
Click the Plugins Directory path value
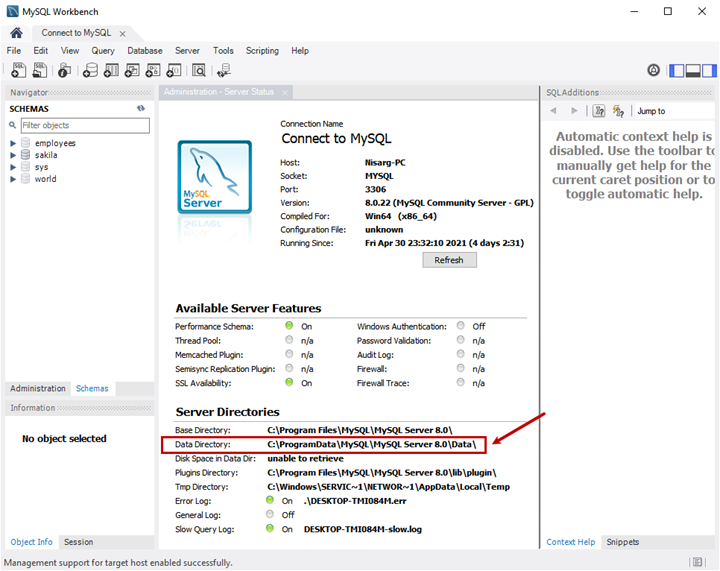[x=382, y=472]
